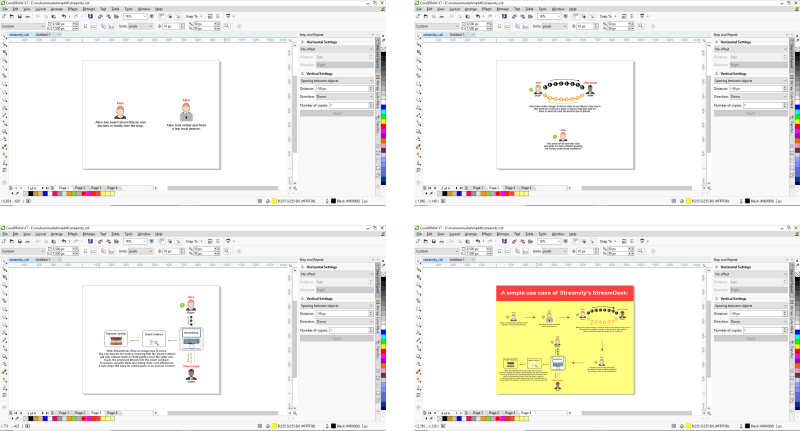
Task: Select the Rectangle tool in the bottom-right window
Action: pyautogui.click(x=419, y=309)
